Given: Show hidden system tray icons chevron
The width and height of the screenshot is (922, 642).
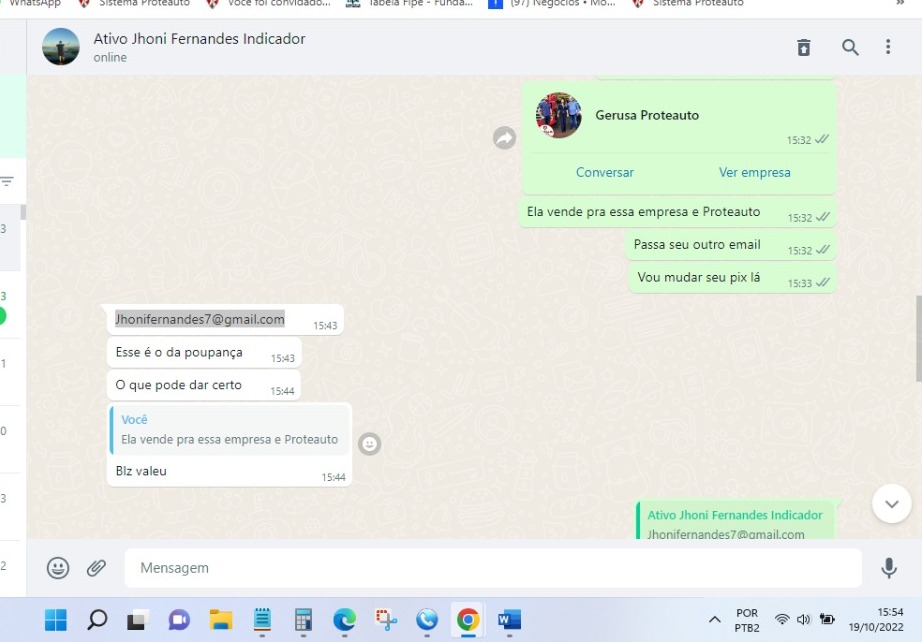Looking at the screenshot, I should (x=714, y=620).
